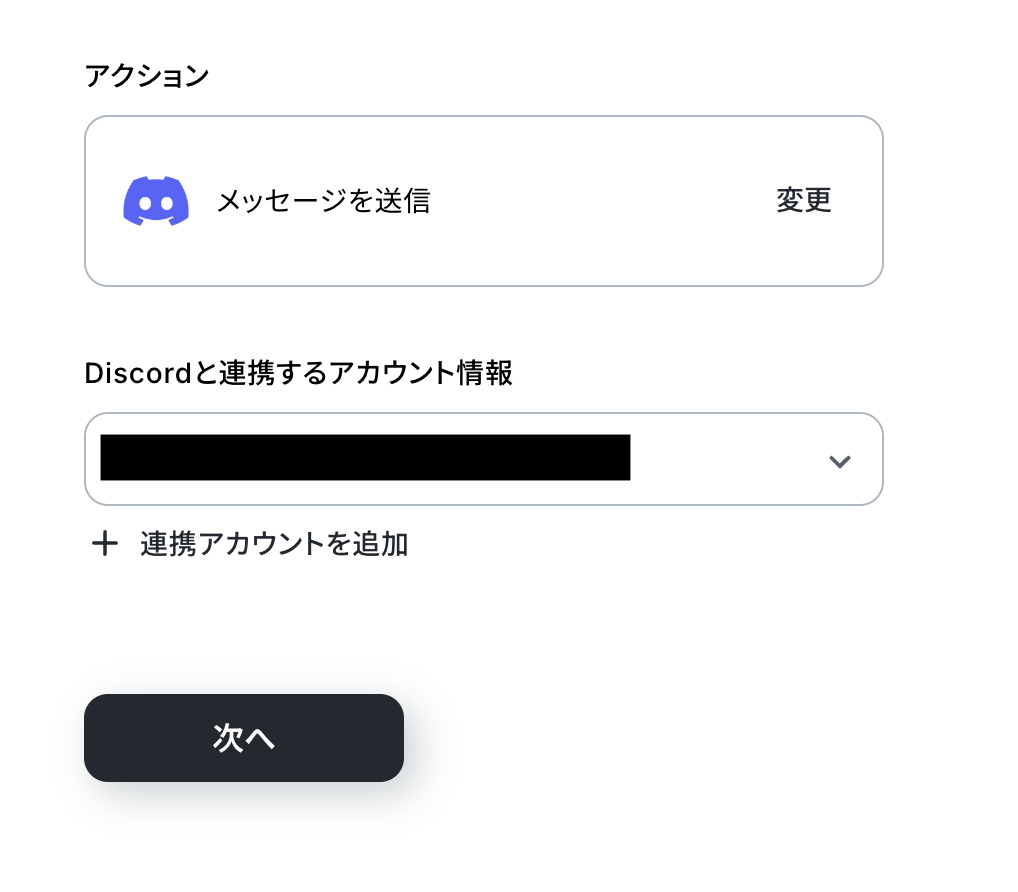Click the Discord logo icon
This screenshot has width=1018, height=892.
pyautogui.click(x=156, y=201)
